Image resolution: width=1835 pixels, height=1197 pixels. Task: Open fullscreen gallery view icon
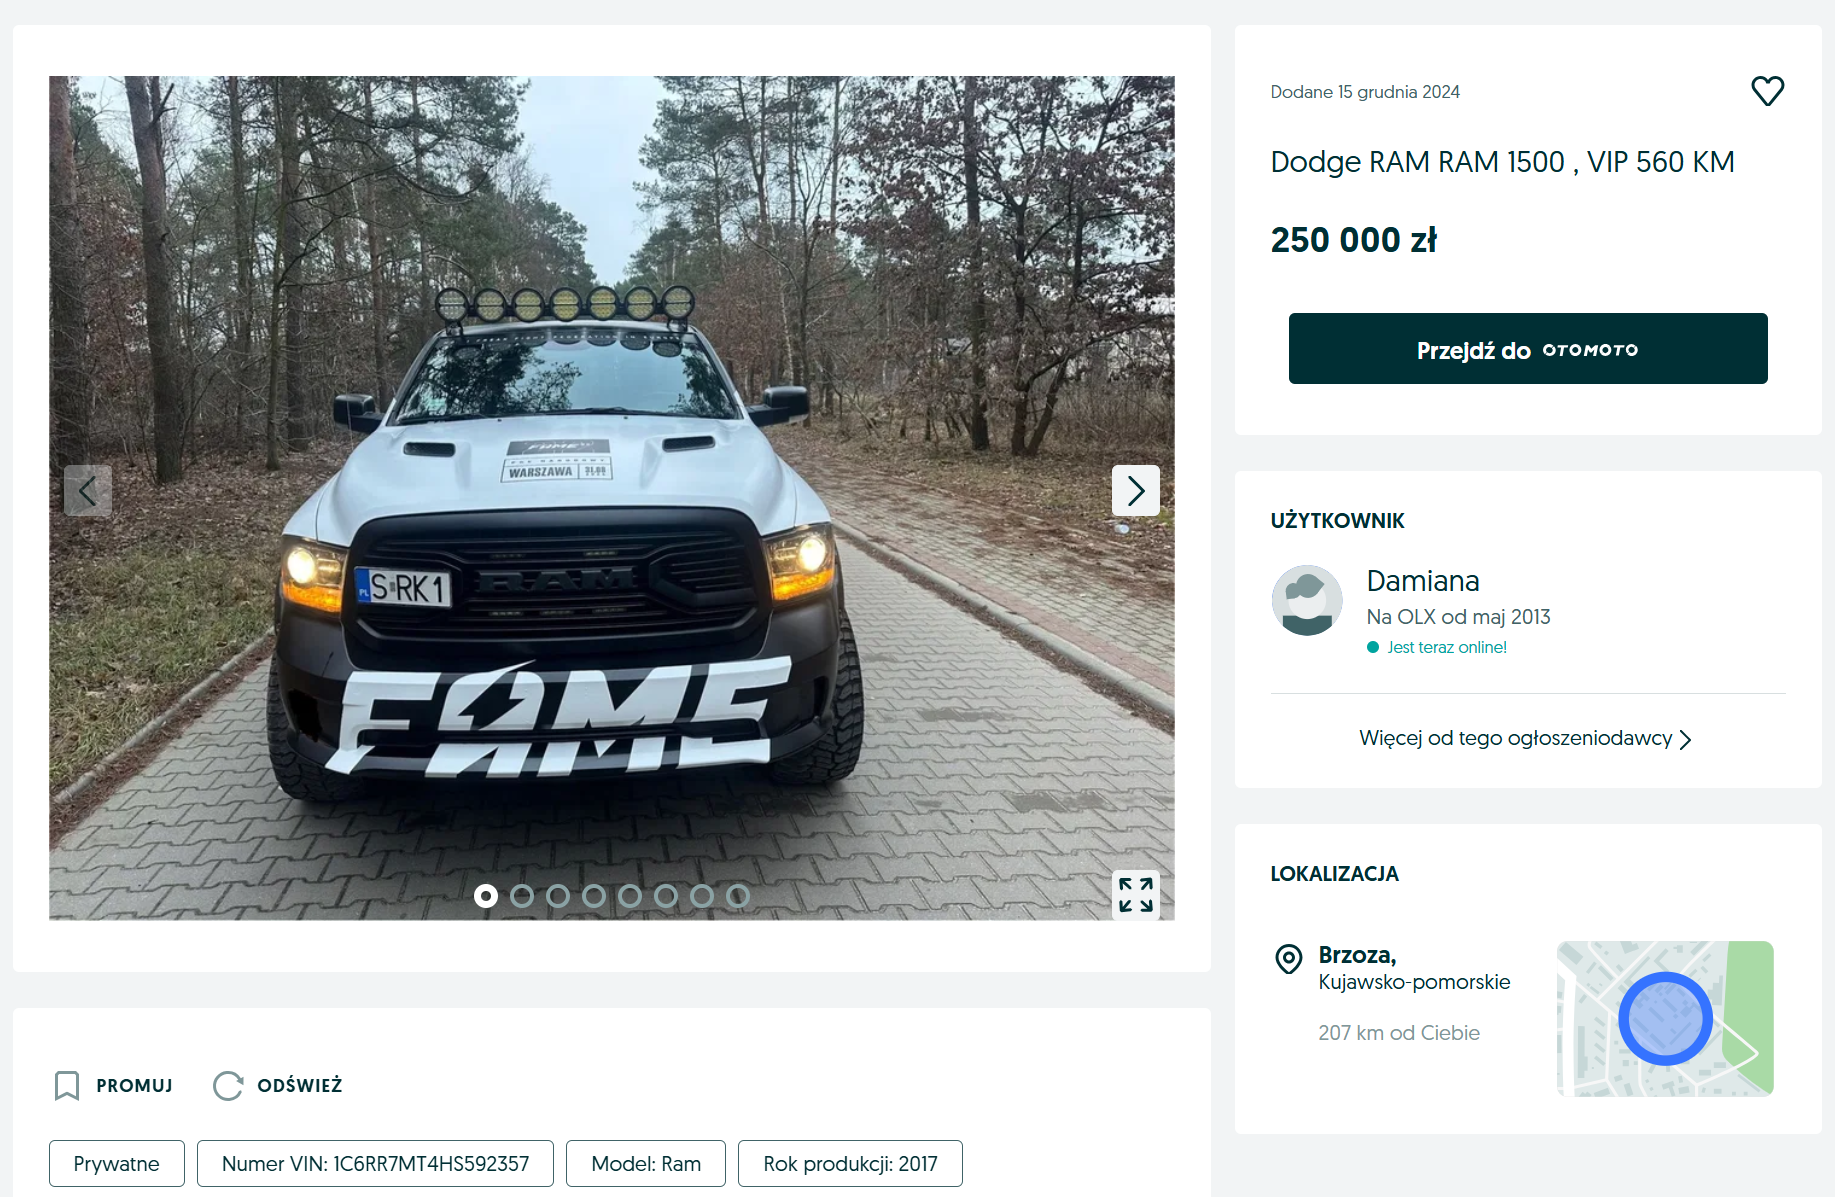[1135, 895]
